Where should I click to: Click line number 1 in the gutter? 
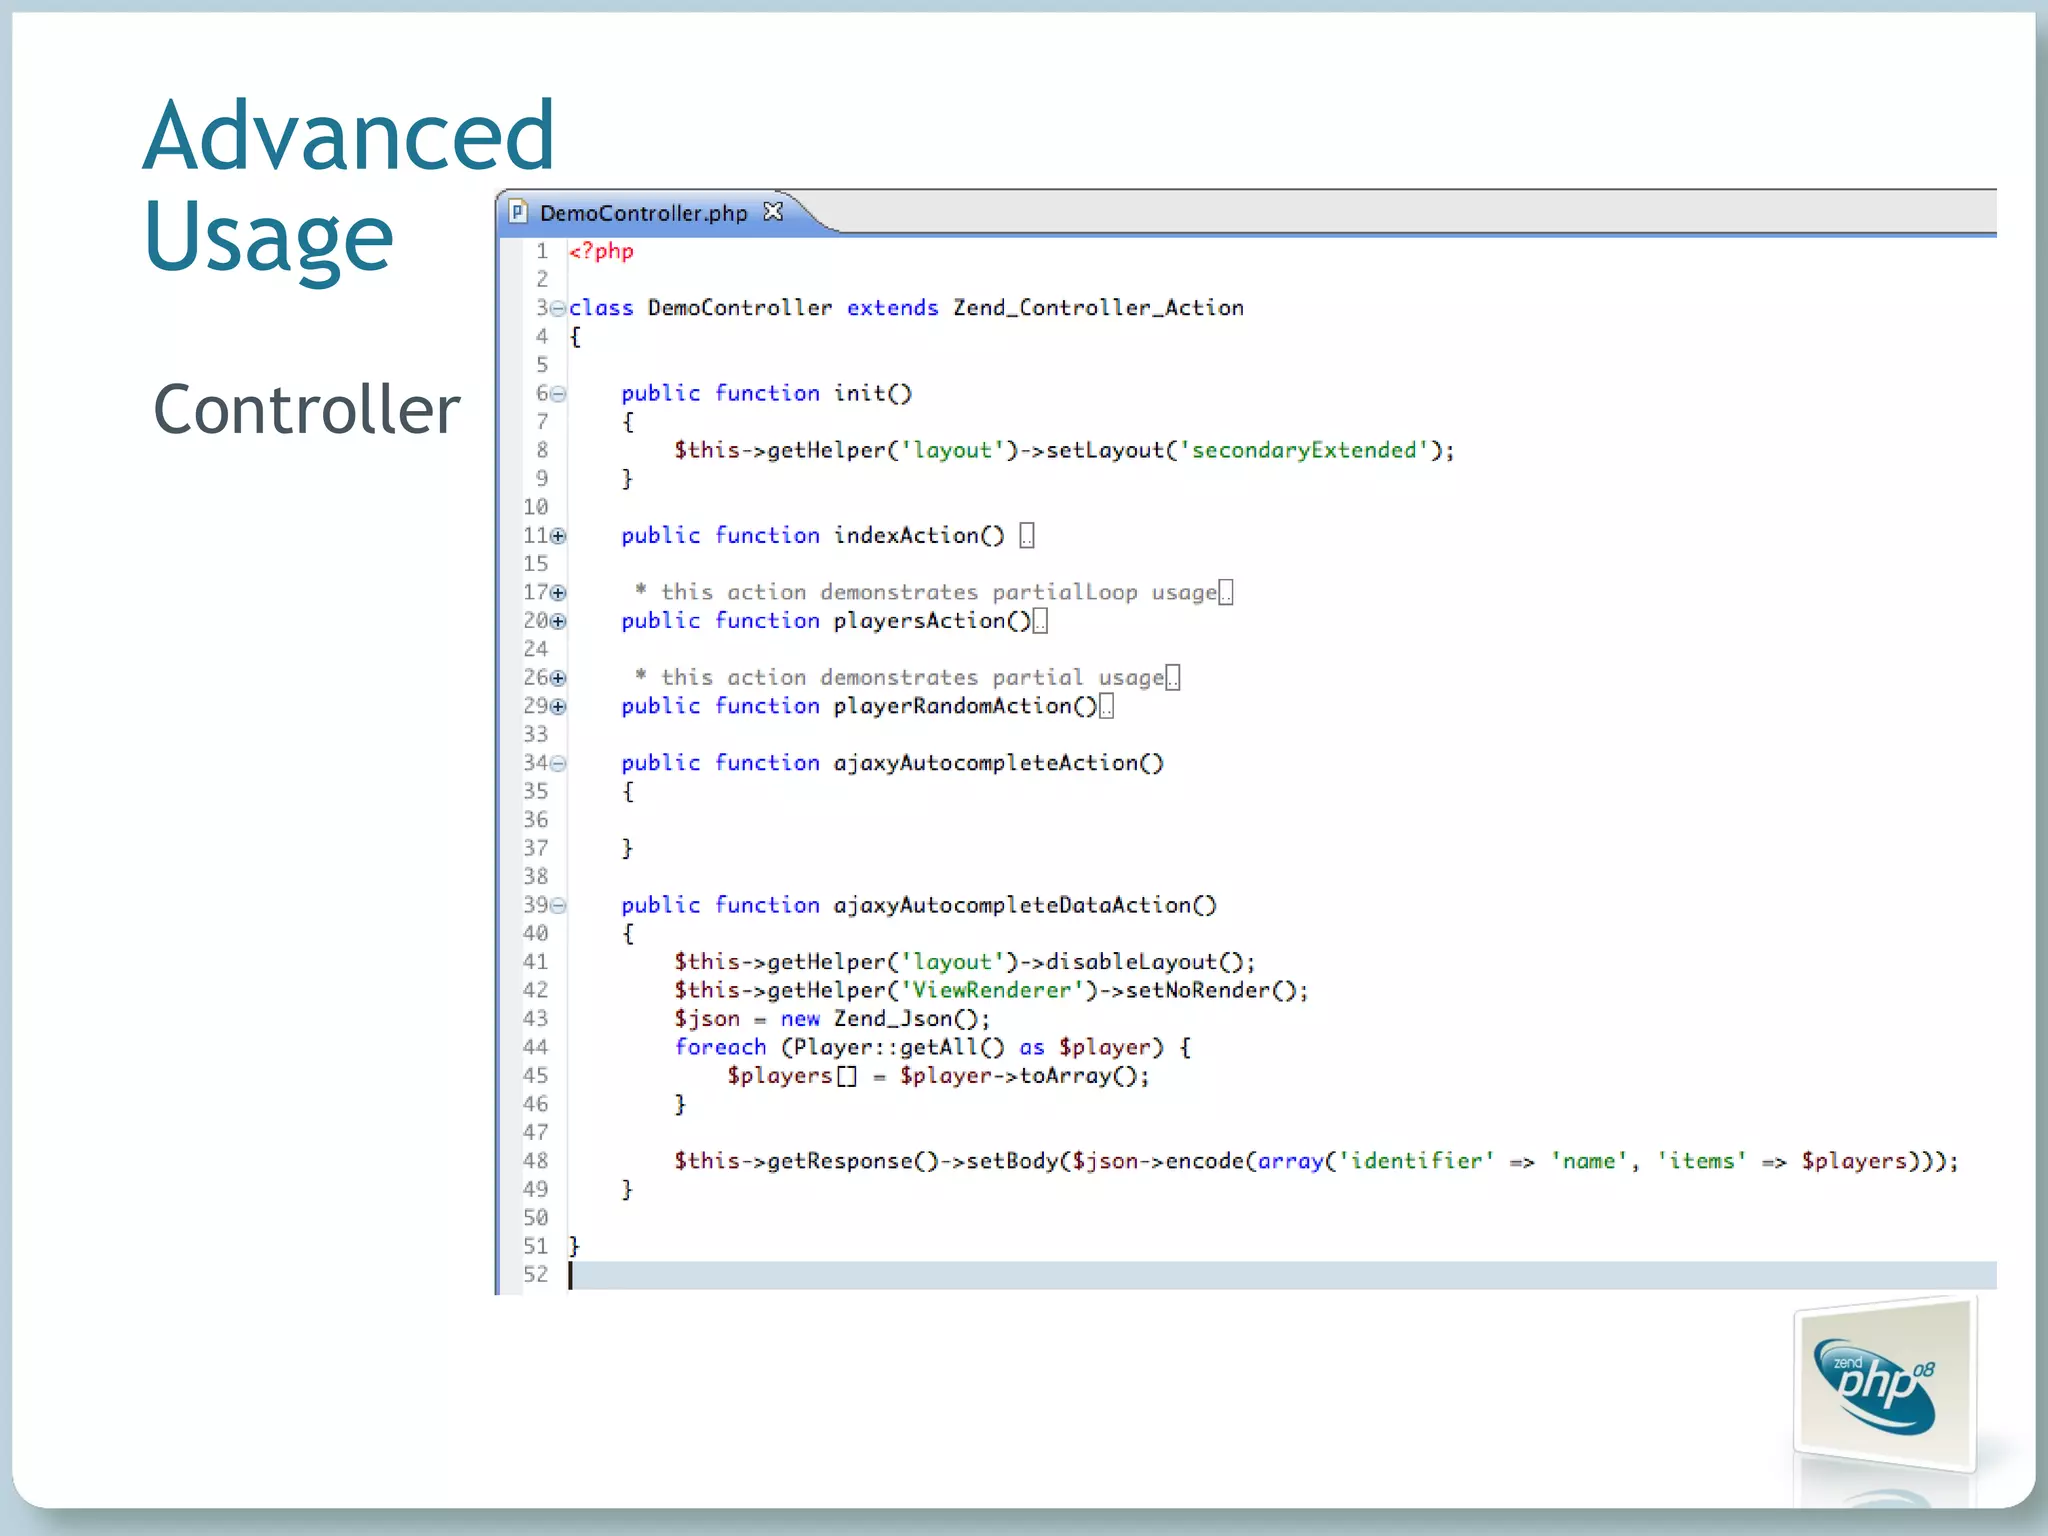coord(542,251)
